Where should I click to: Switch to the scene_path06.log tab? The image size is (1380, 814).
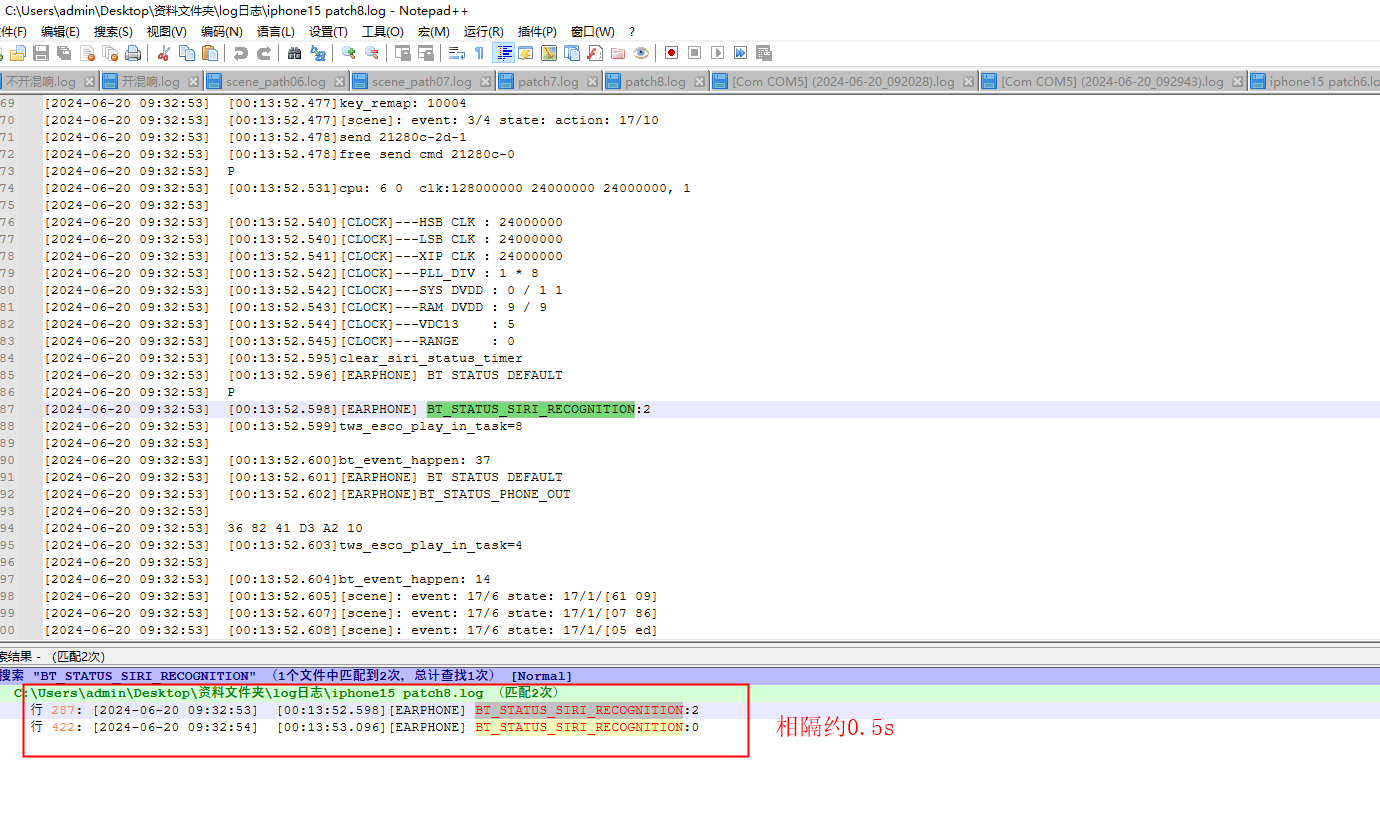(x=276, y=82)
